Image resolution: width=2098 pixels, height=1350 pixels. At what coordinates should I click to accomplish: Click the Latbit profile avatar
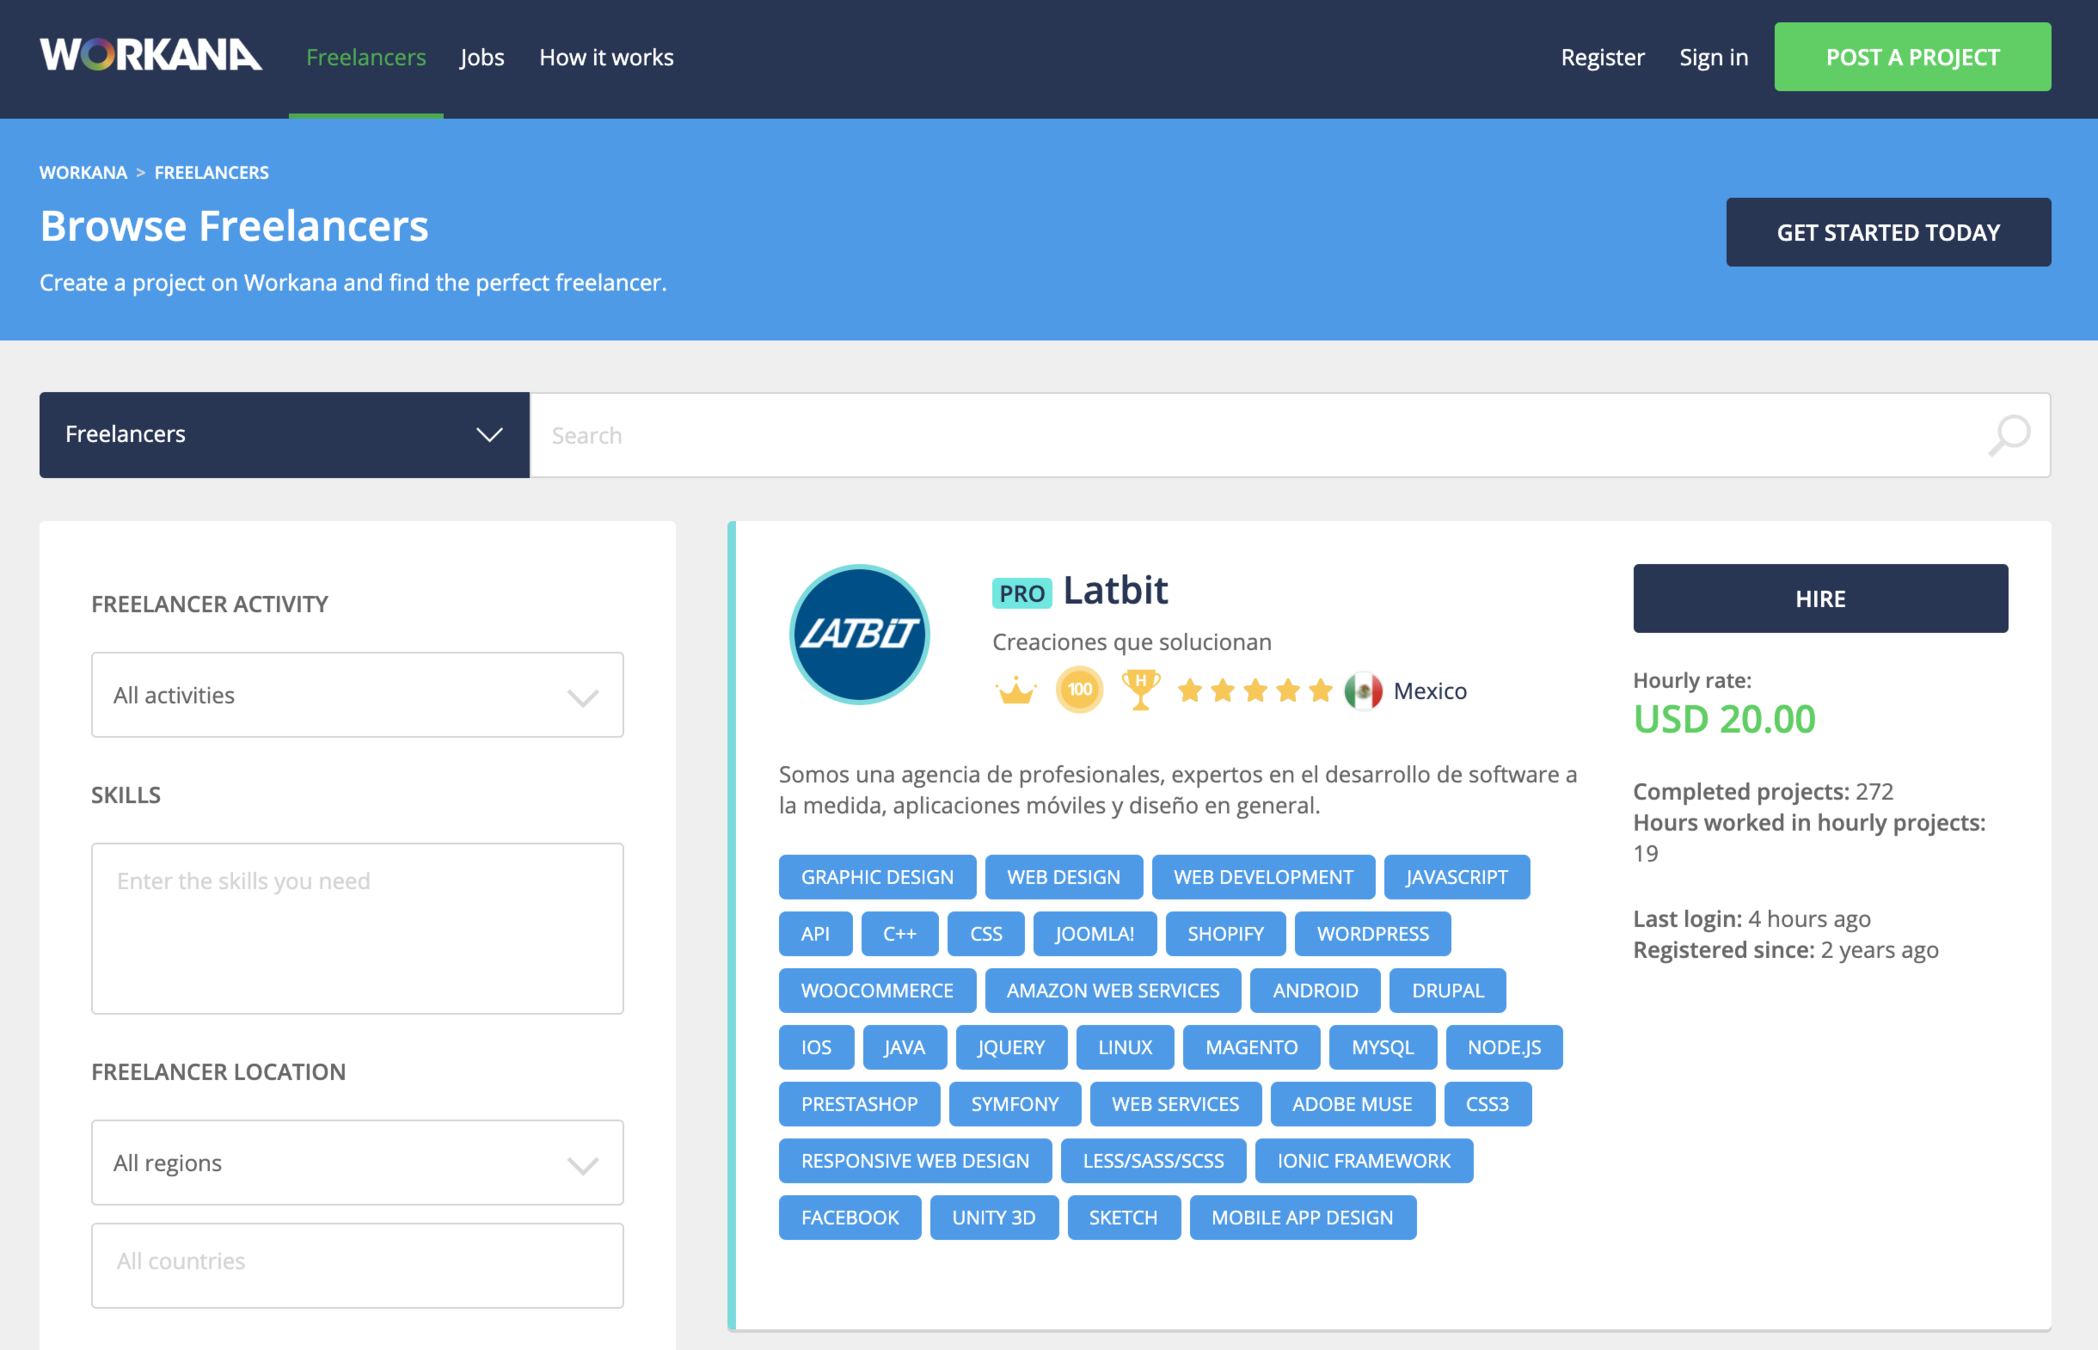859,634
